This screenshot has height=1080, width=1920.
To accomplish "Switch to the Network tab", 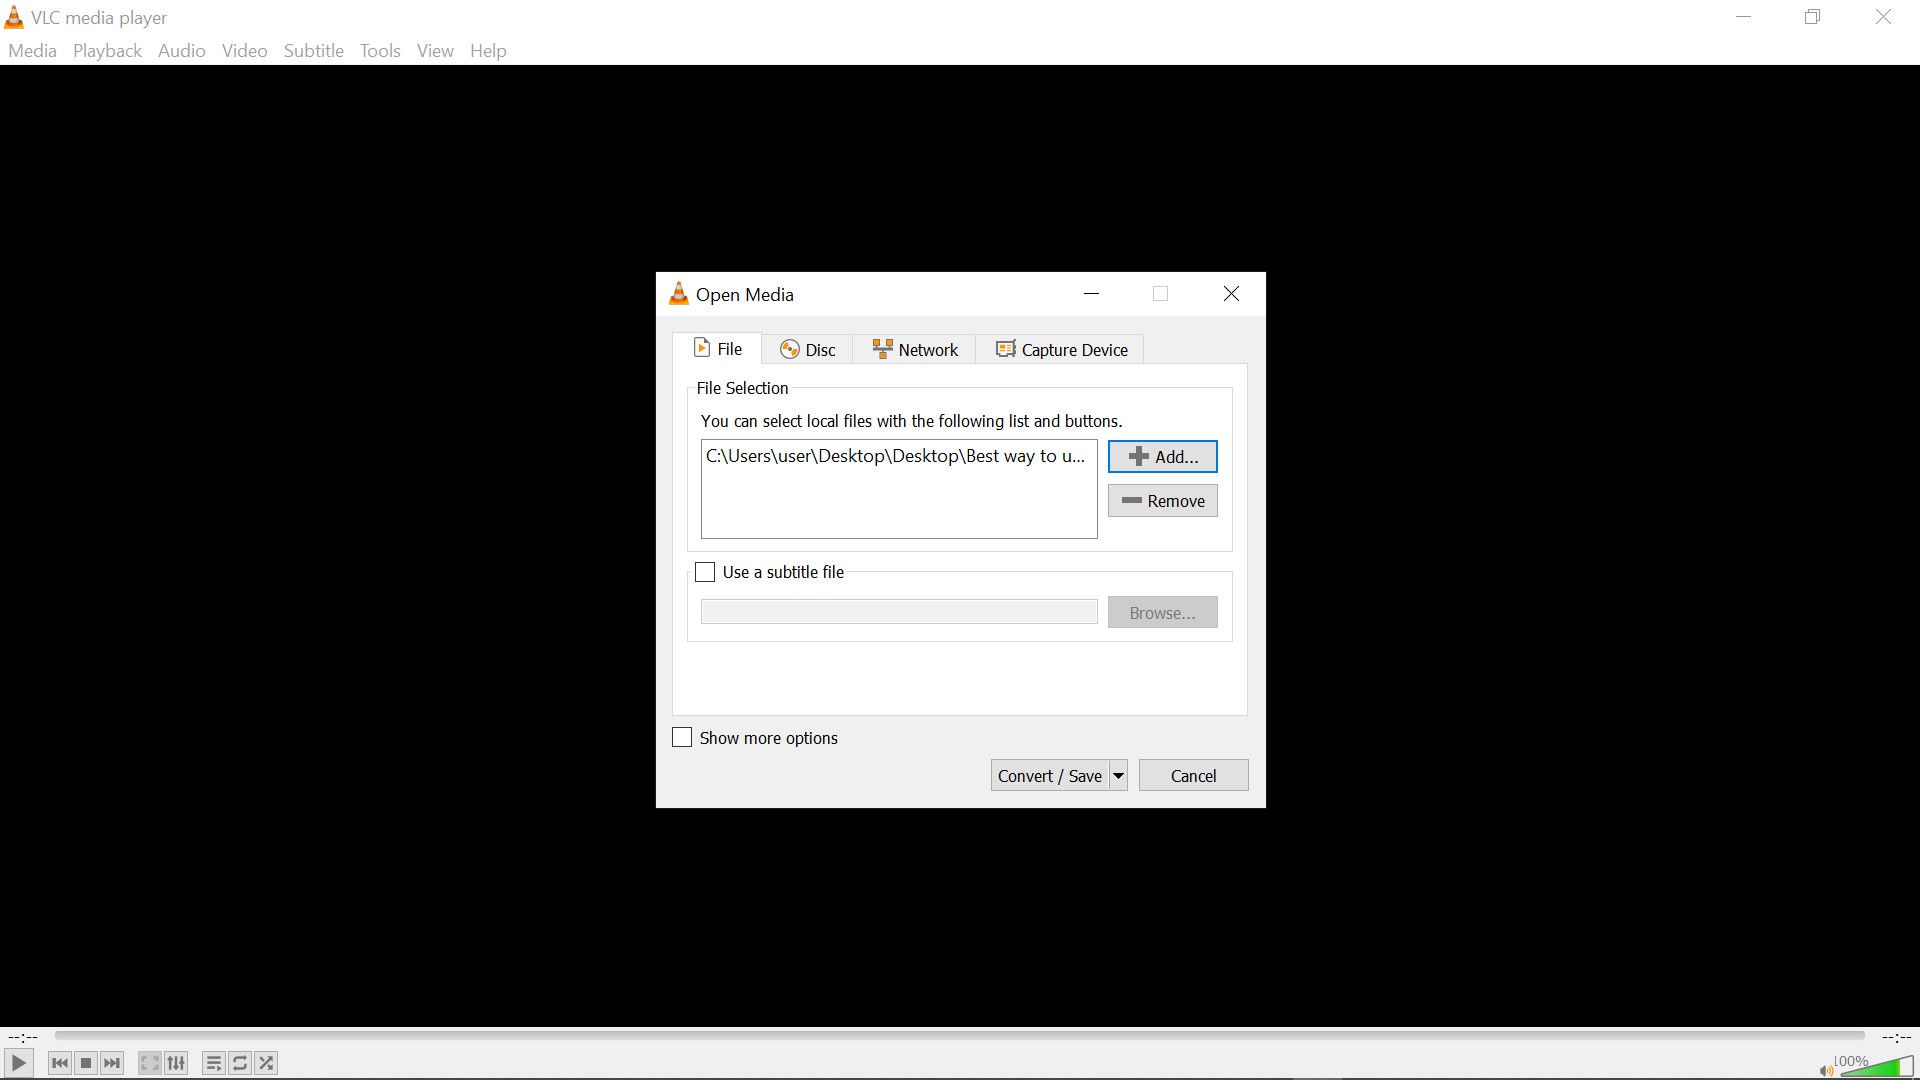I will pyautogui.click(x=914, y=350).
